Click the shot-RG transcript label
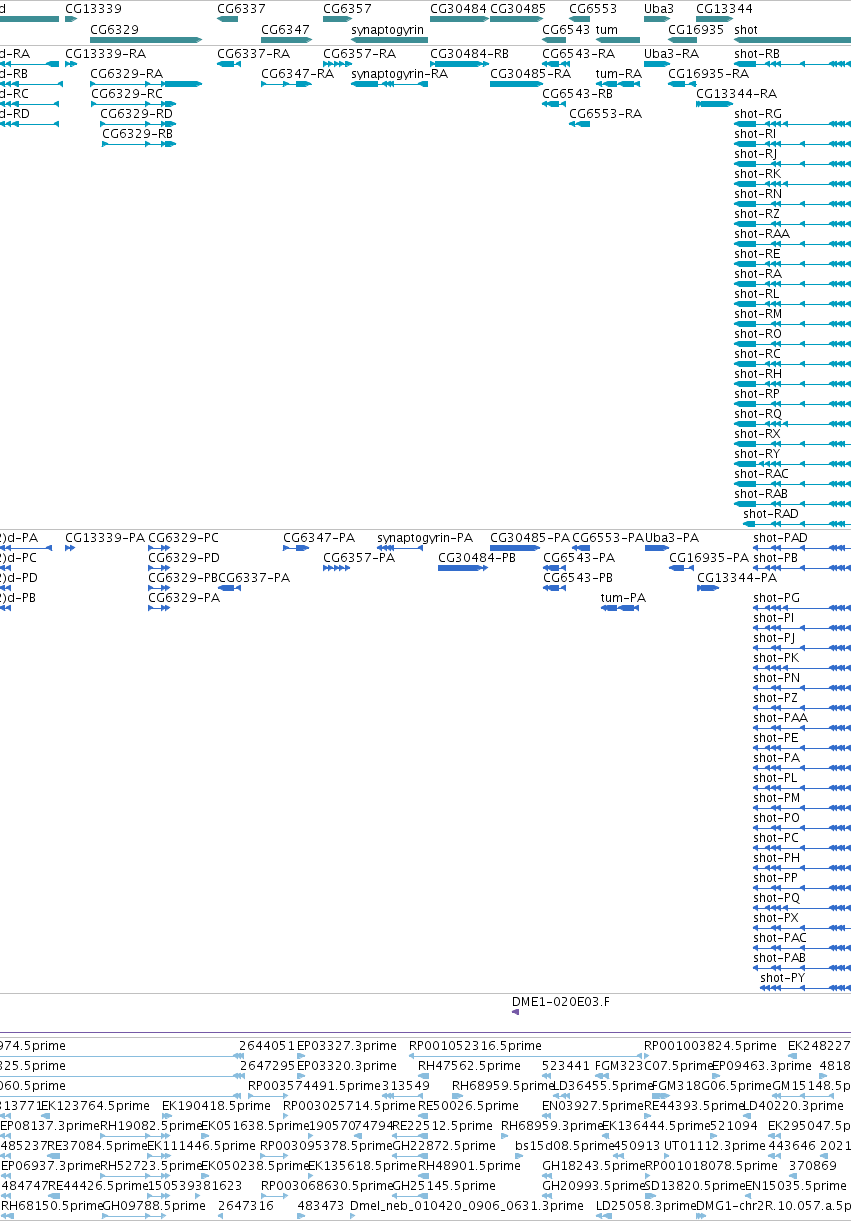 coord(758,113)
